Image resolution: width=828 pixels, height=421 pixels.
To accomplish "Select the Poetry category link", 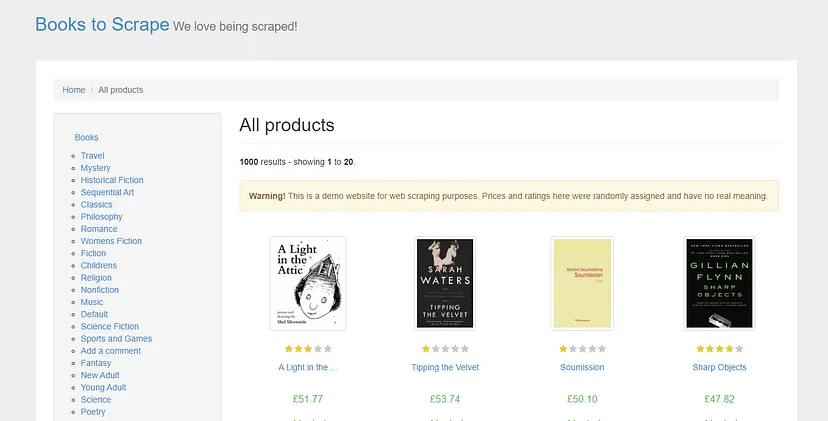I will click(x=93, y=412).
